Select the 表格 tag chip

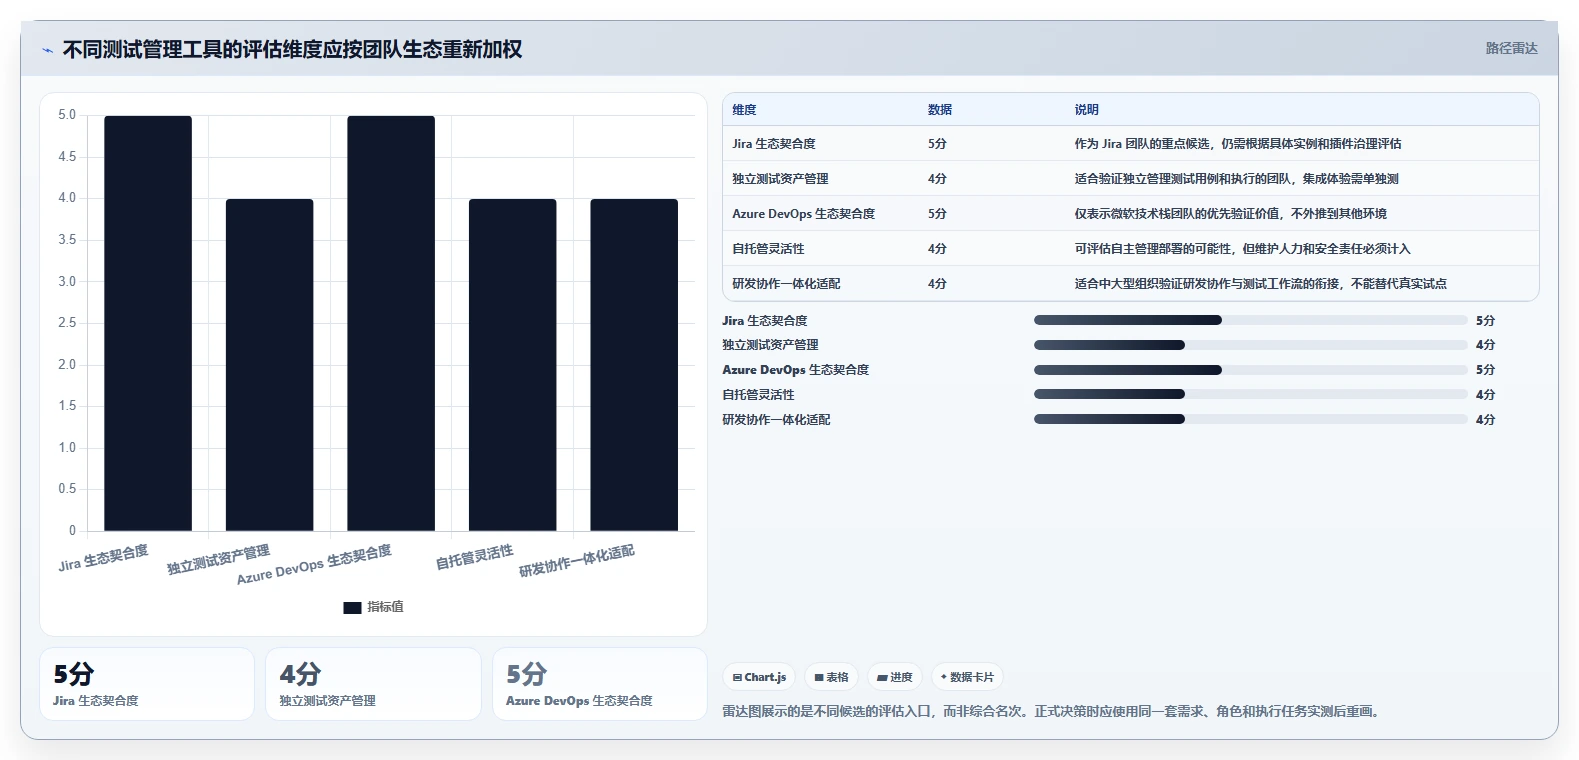coord(831,677)
